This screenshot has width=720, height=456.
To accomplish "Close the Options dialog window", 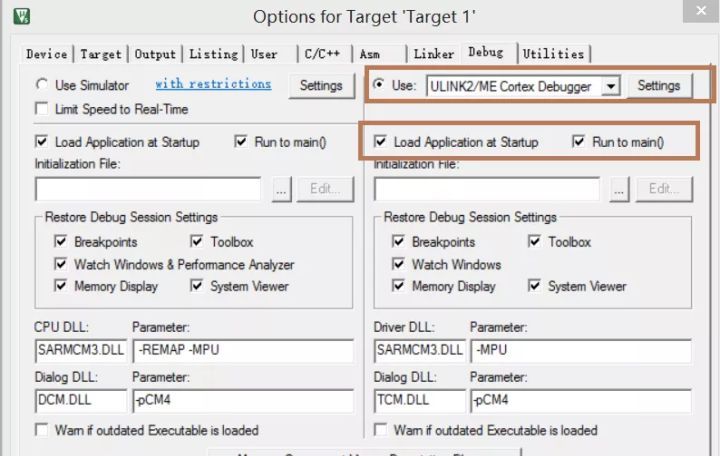I will [x=696, y=15].
